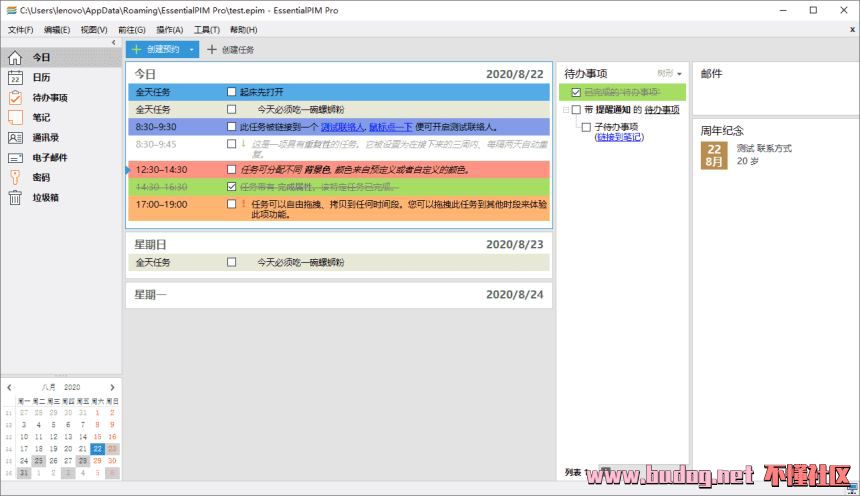Screen dimensions: 860x496
Task: Click the 星期日 2020/8/23 day header
Action: coord(339,244)
